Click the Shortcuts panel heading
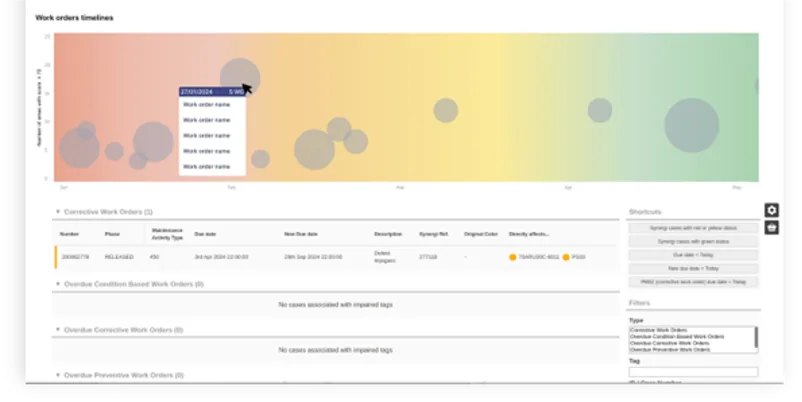Viewport: 802px width, 402px height. tap(645, 211)
